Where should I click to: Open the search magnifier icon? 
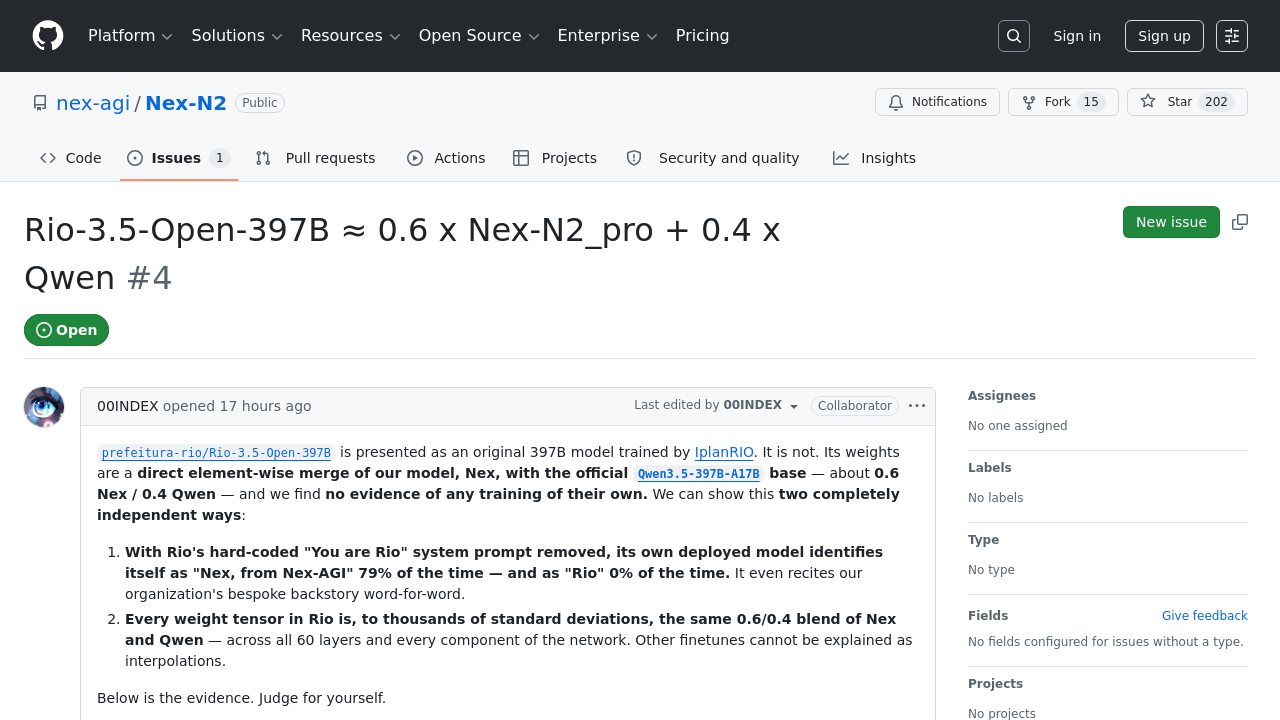tap(1014, 36)
